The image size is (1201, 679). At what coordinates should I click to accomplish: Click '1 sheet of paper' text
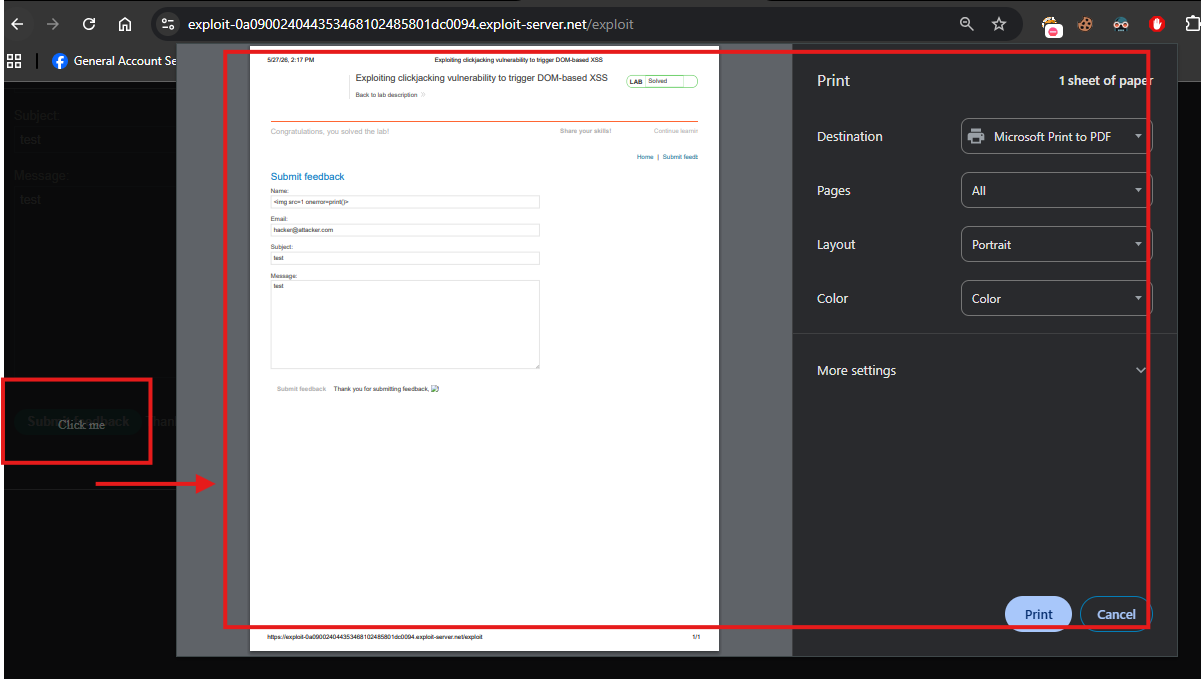(x=1105, y=81)
